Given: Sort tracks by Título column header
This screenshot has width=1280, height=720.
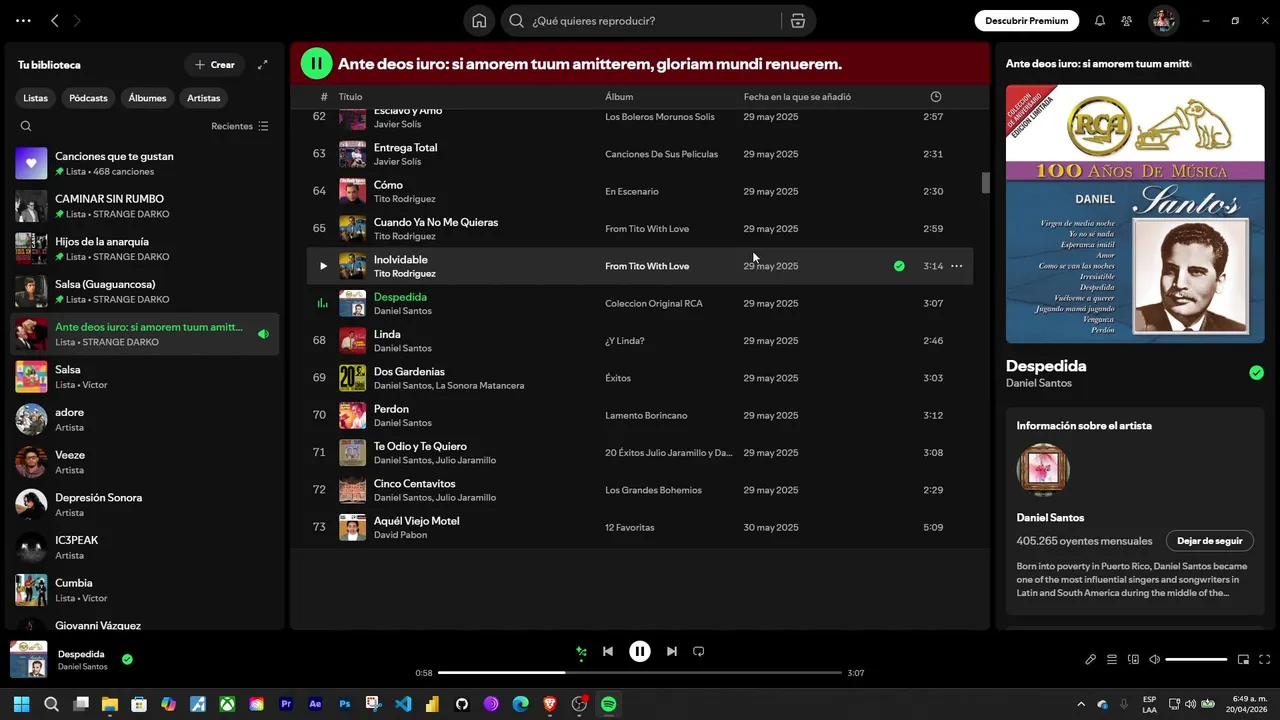Looking at the screenshot, I should tap(350, 97).
